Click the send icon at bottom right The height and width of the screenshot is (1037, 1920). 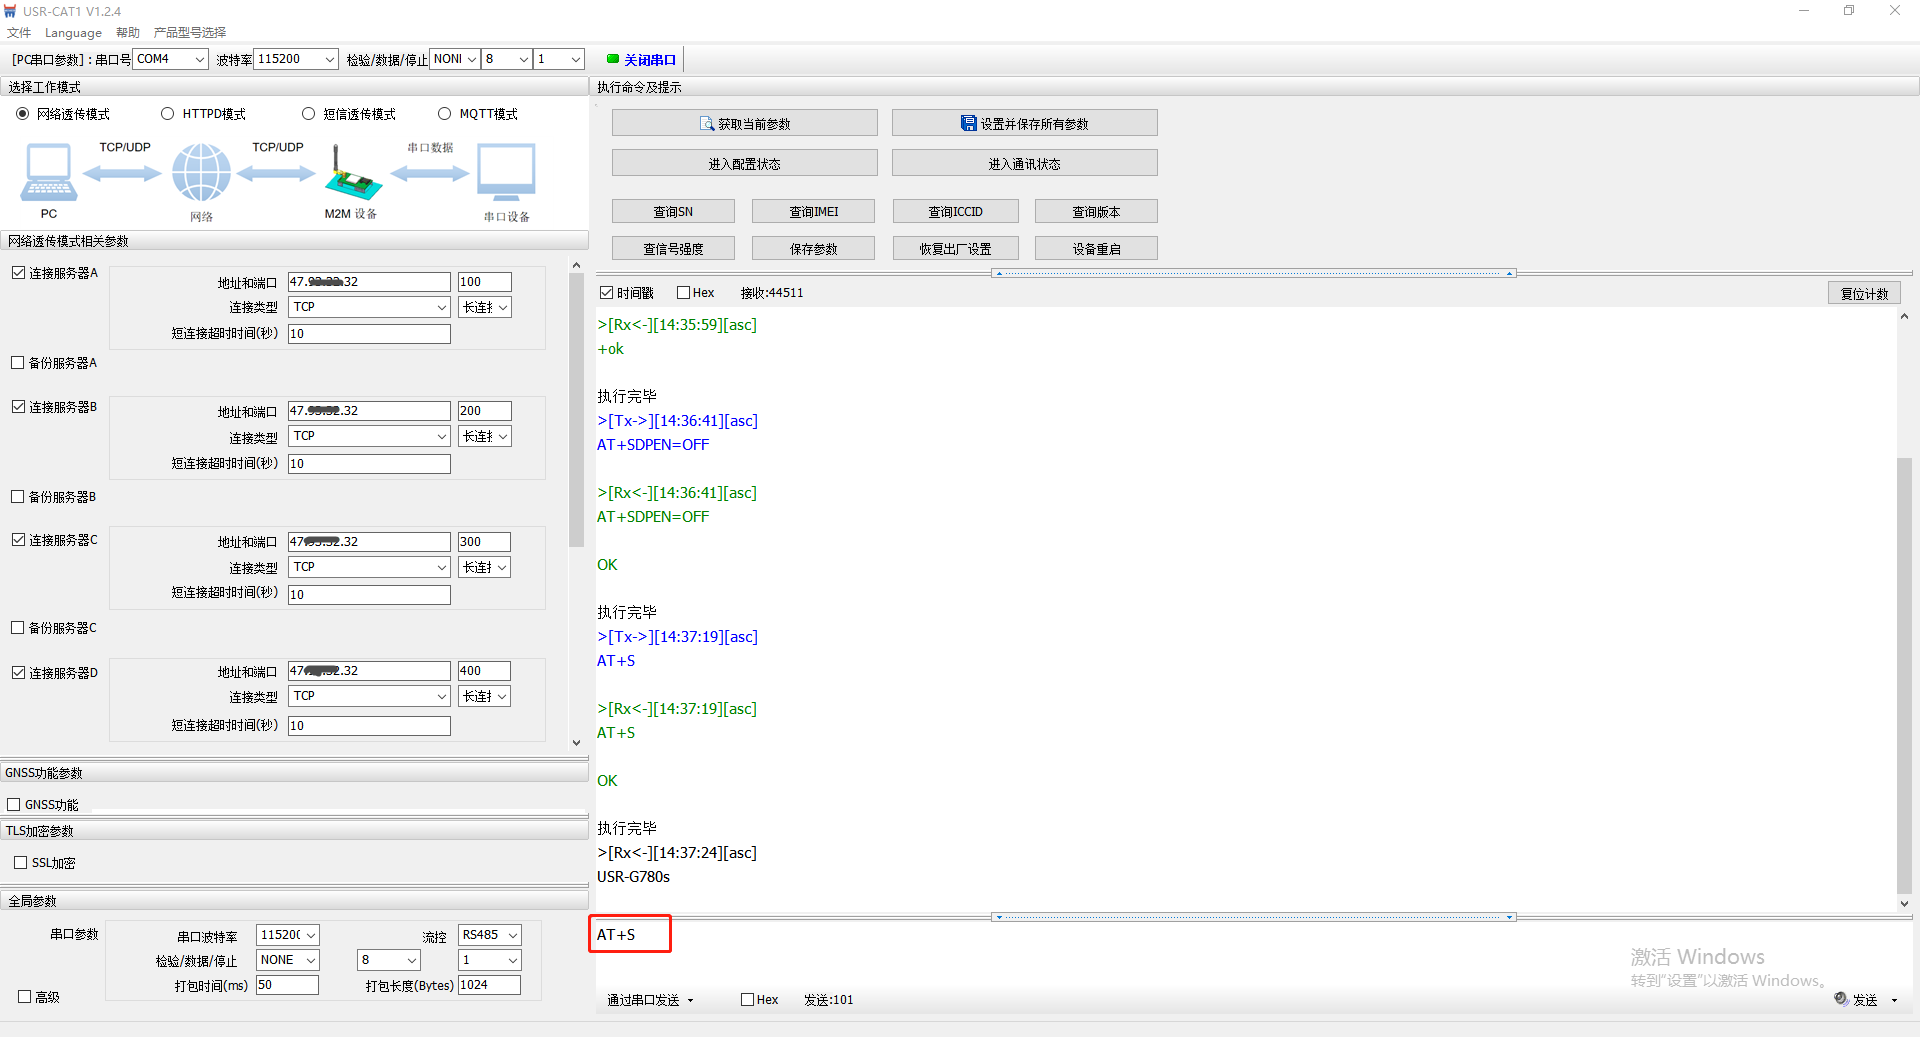[x=1841, y=999]
